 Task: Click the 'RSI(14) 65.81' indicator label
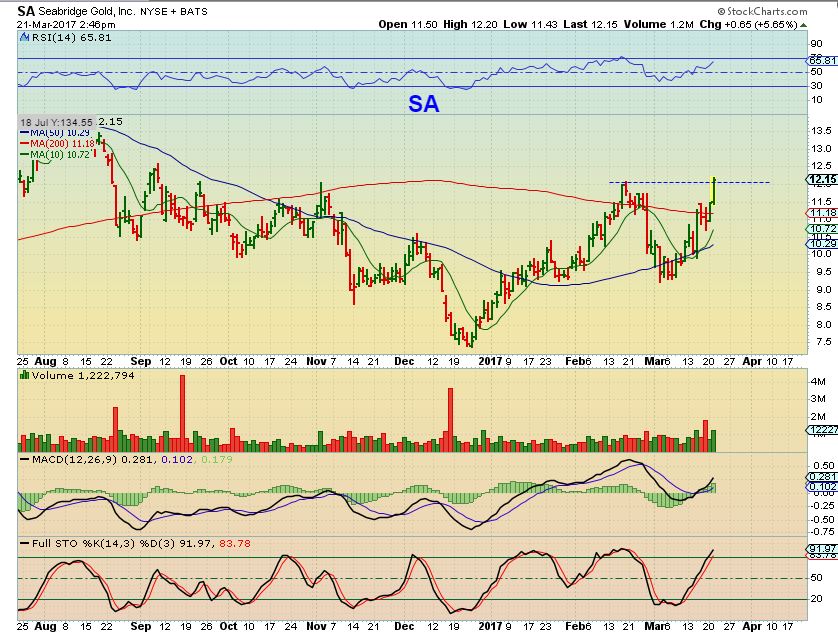coord(72,37)
